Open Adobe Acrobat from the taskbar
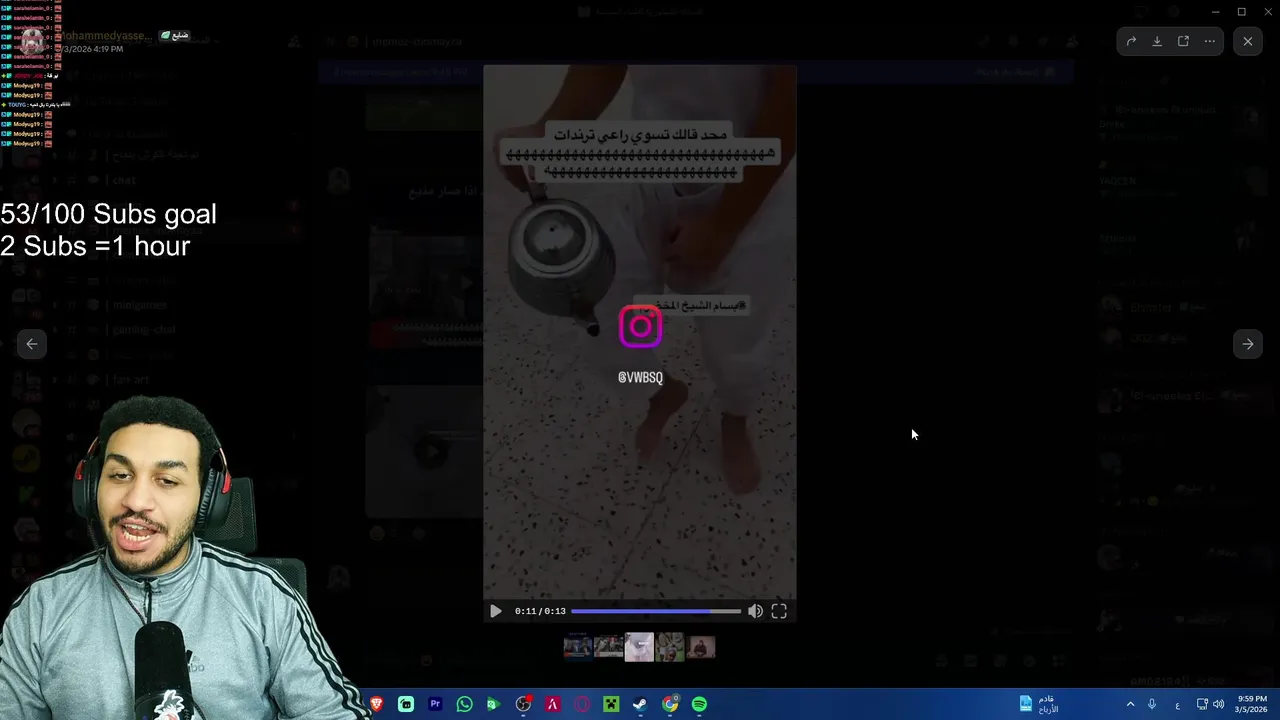The image size is (1280, 720). click(552, 704)
